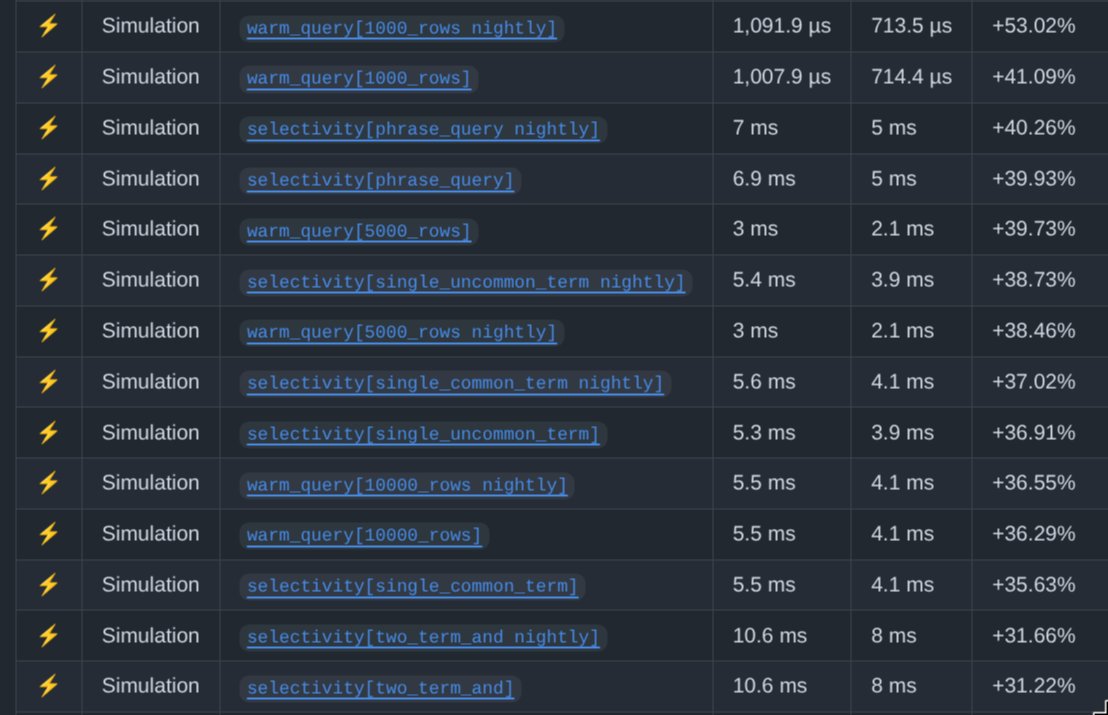Screen dimensions: 1108x715
Task: Click lightning icon in selectivity[single_uncommon_term nightly] row
Action: (x=49, y=280)
